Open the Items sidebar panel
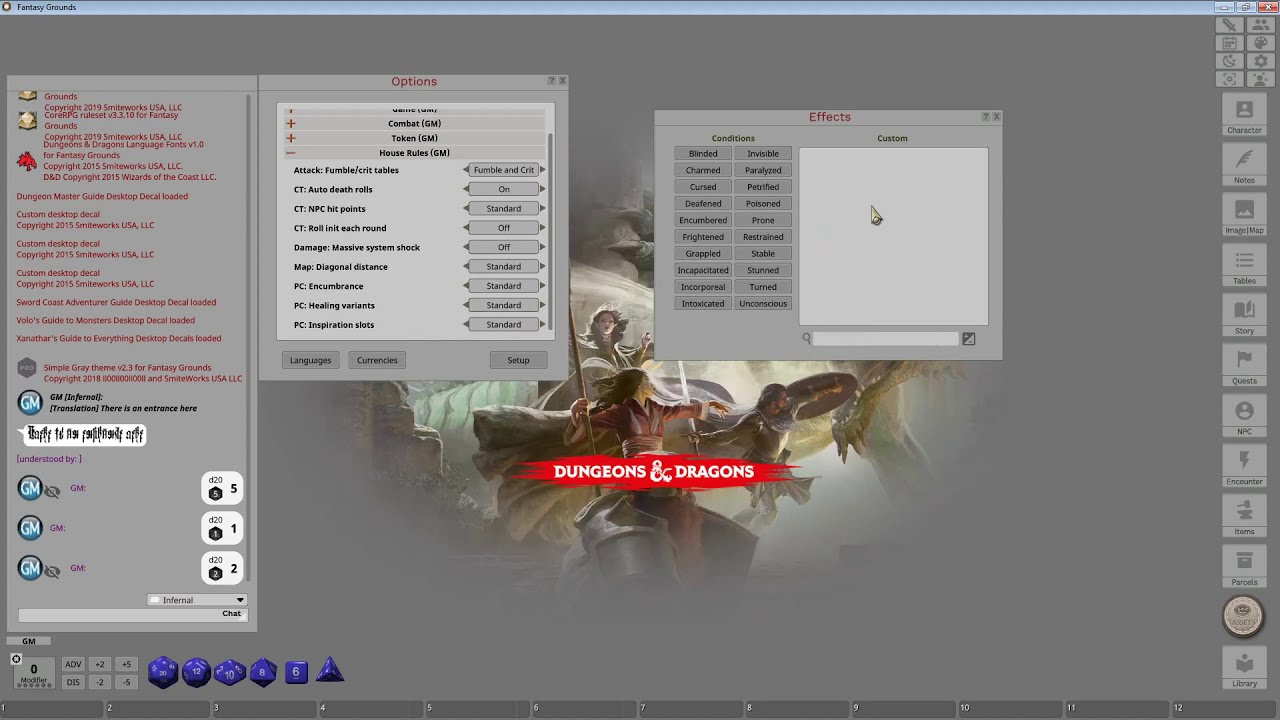Screen dimensions: 1280x720 [1244, 515]
